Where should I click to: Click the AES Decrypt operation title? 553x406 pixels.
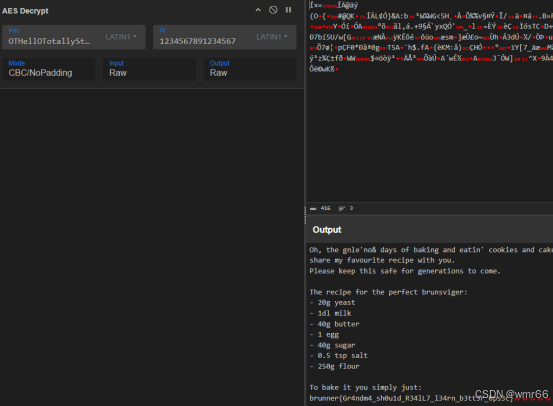tap(25, 11)
